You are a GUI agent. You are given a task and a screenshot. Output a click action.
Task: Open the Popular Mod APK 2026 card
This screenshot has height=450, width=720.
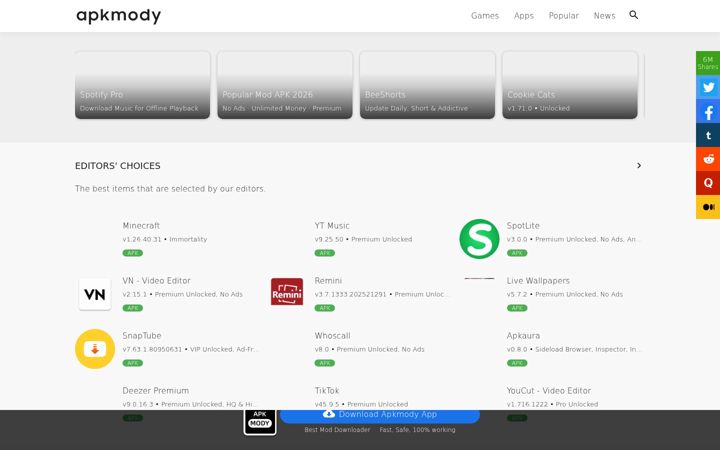285,85
